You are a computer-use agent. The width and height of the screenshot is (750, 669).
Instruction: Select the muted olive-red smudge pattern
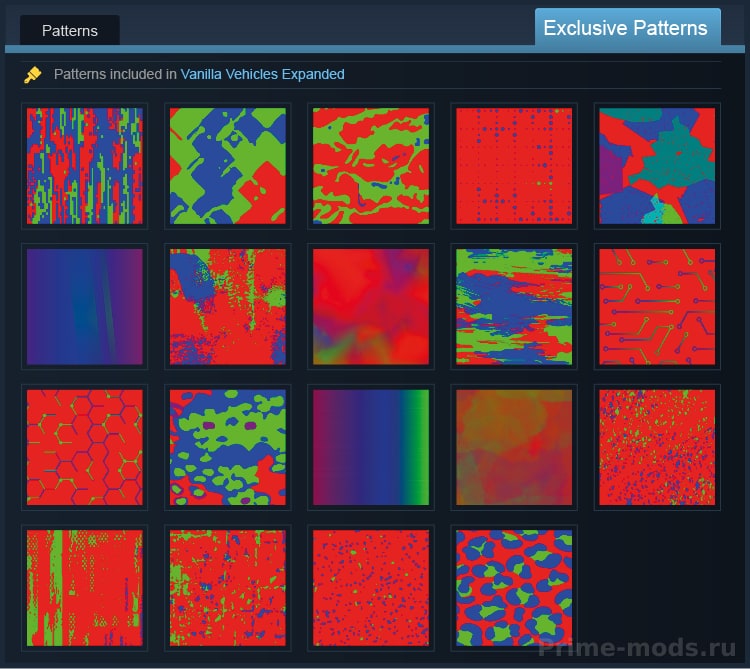[514, 447]
